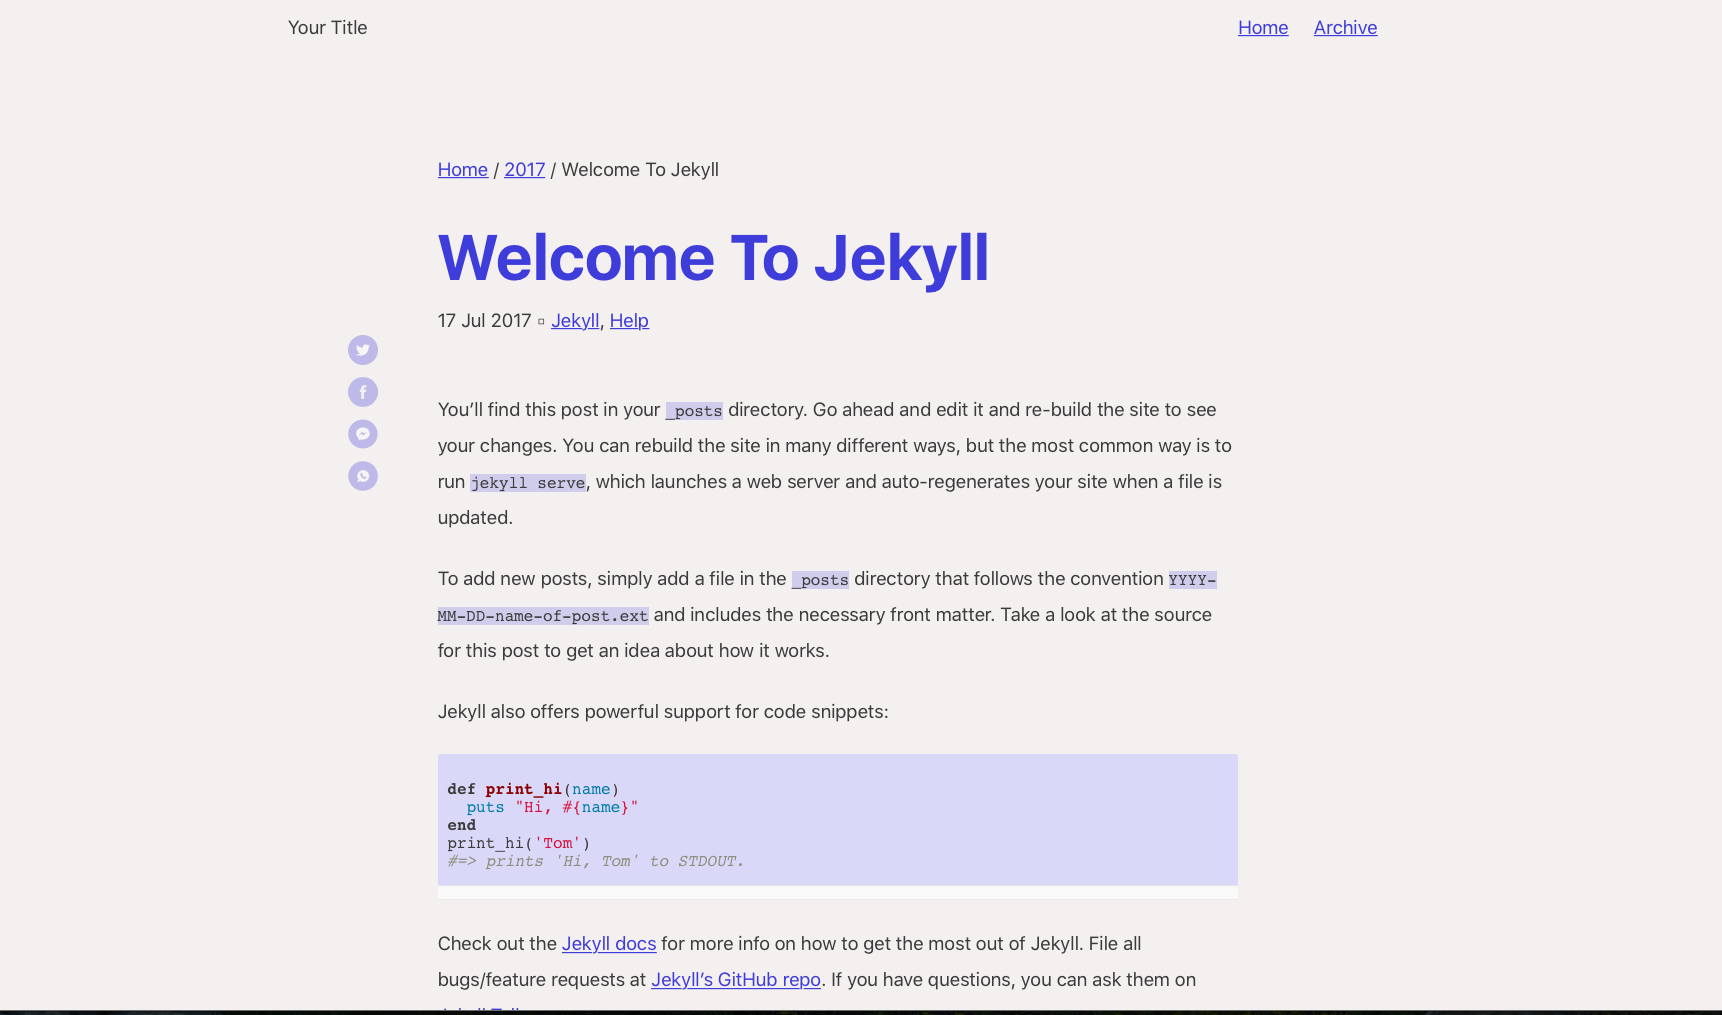Click the Welcome To Jekyll heading

(713, 258)
